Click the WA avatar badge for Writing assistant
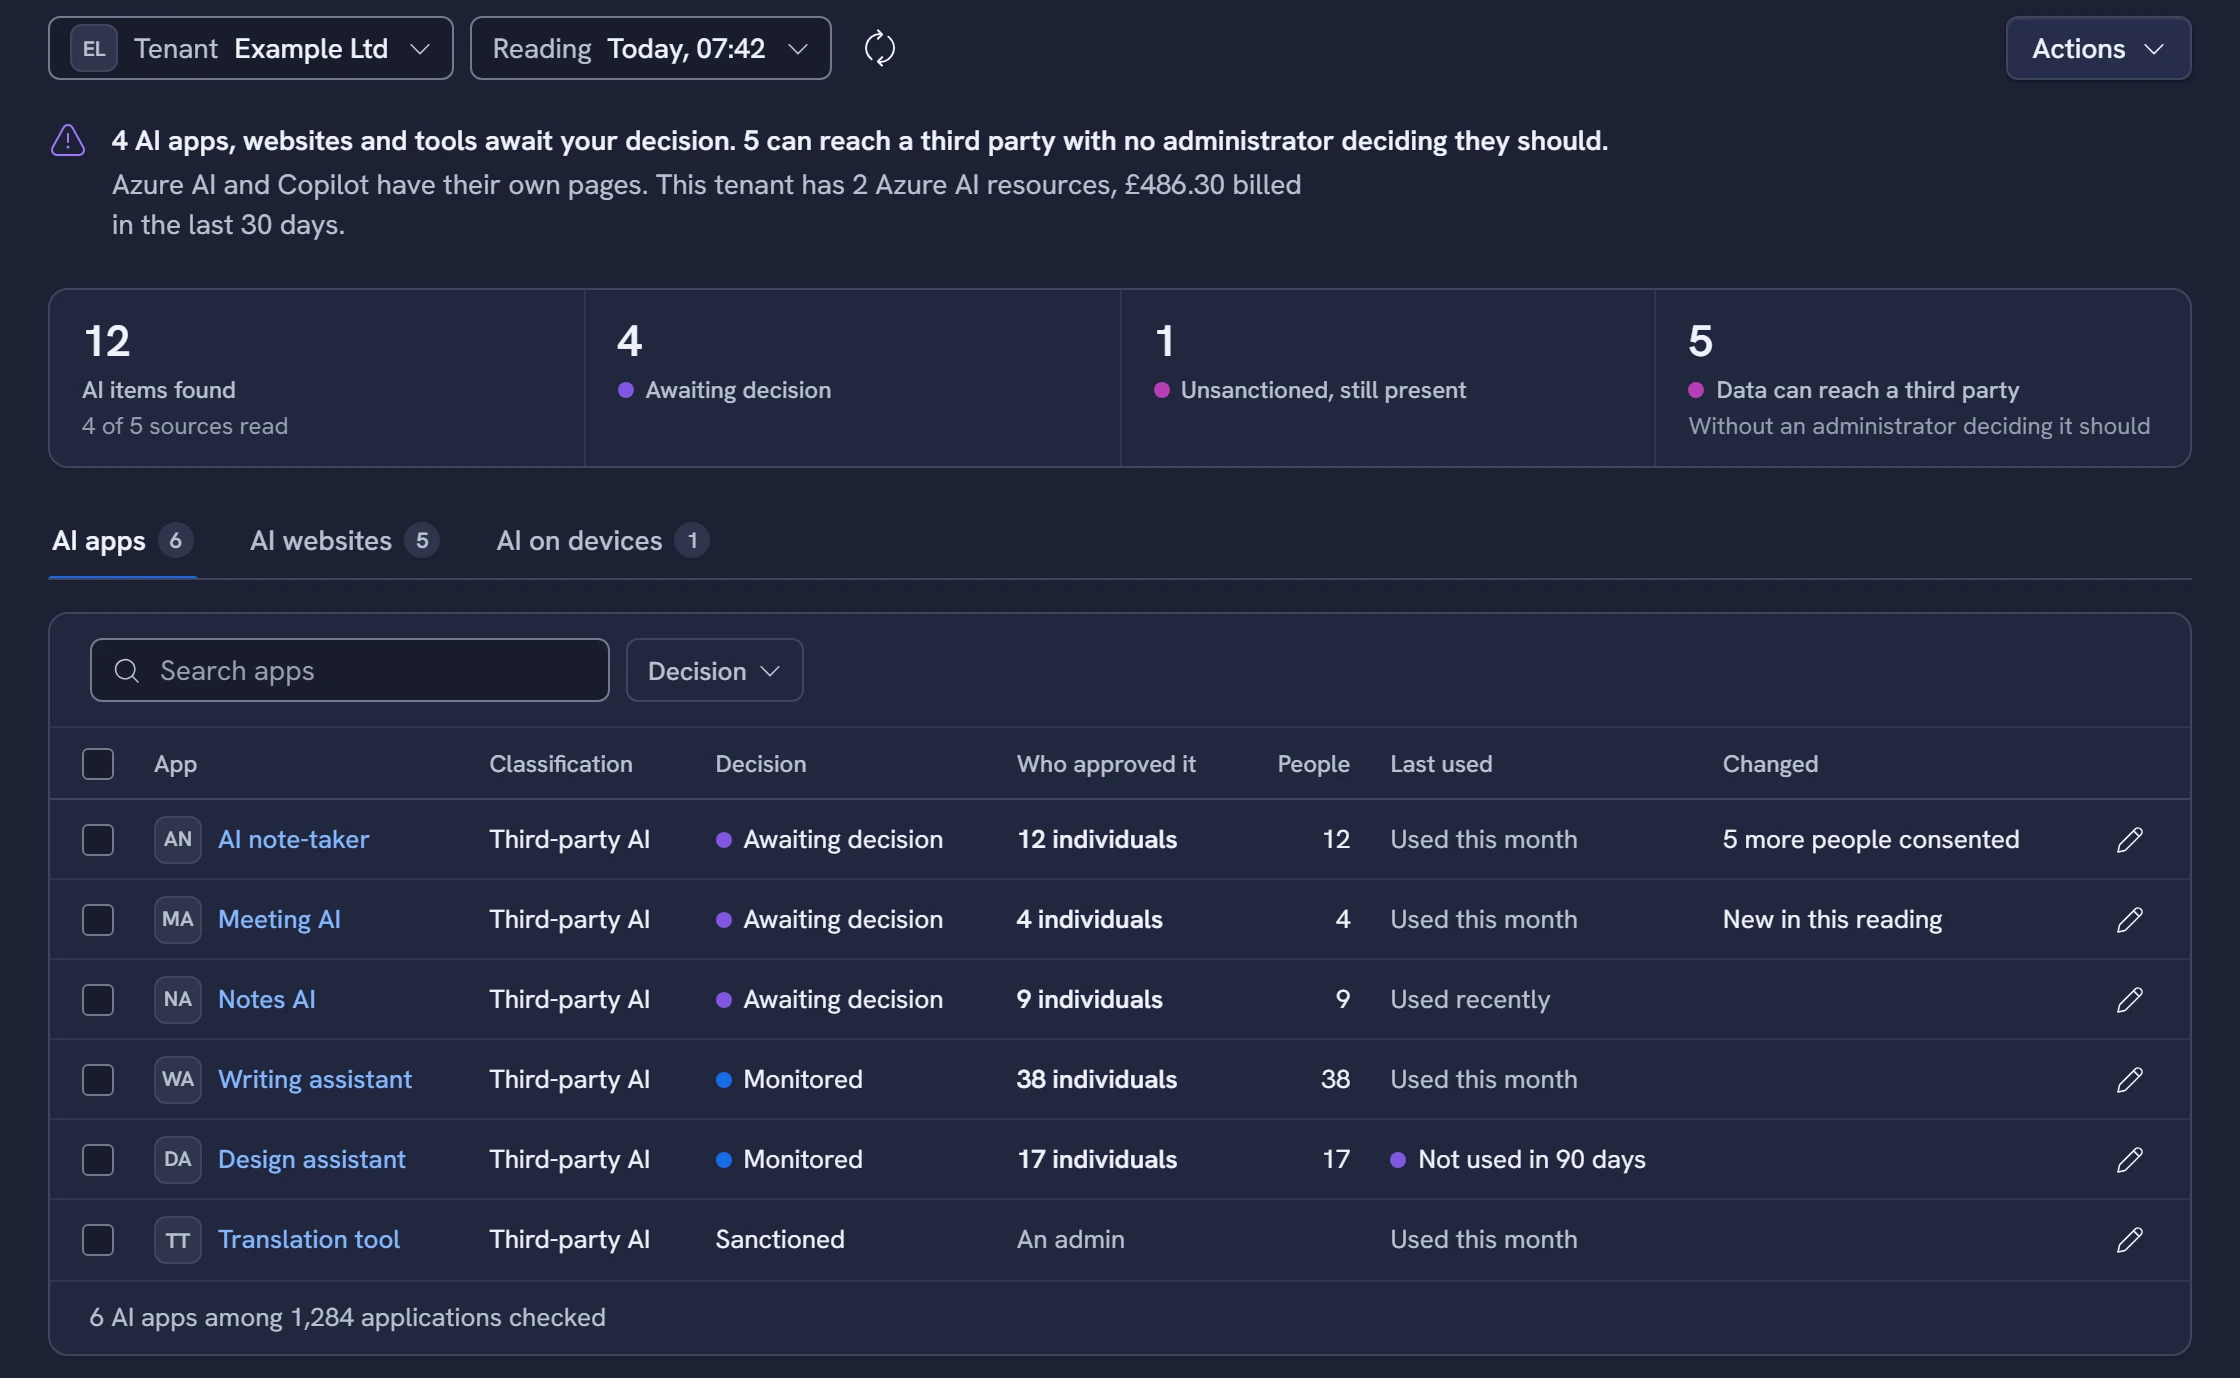This screenshot has width=2240, height=1378. click(x=178, y=1079)
